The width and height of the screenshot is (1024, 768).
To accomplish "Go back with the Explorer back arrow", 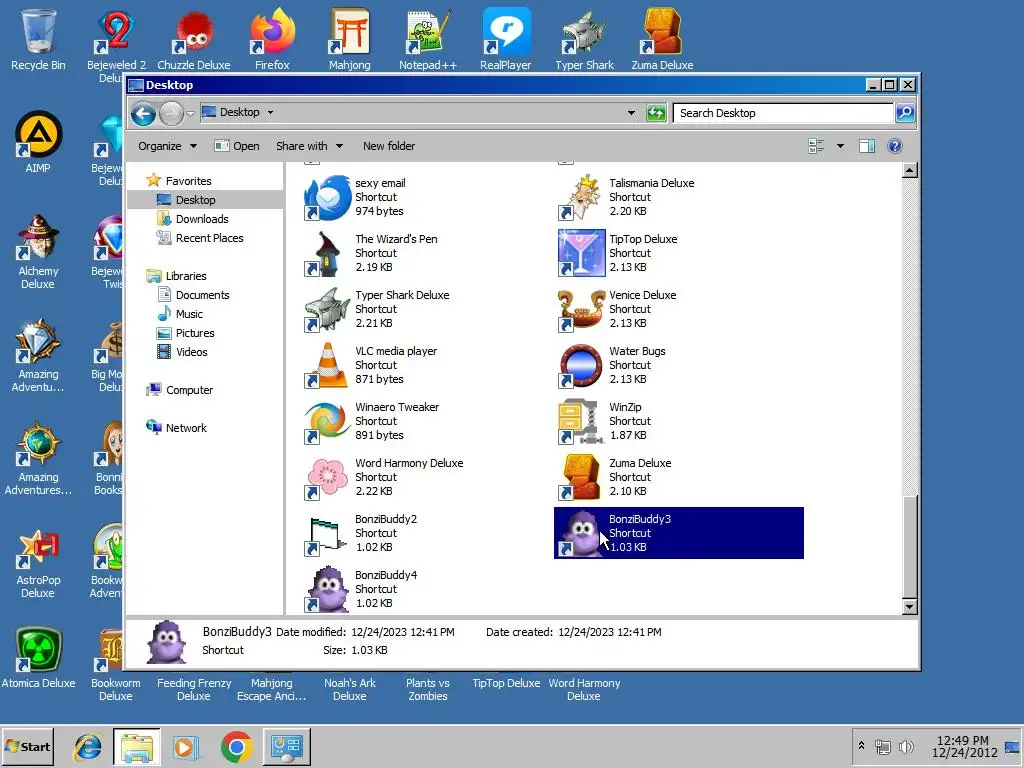I will 143,114.
